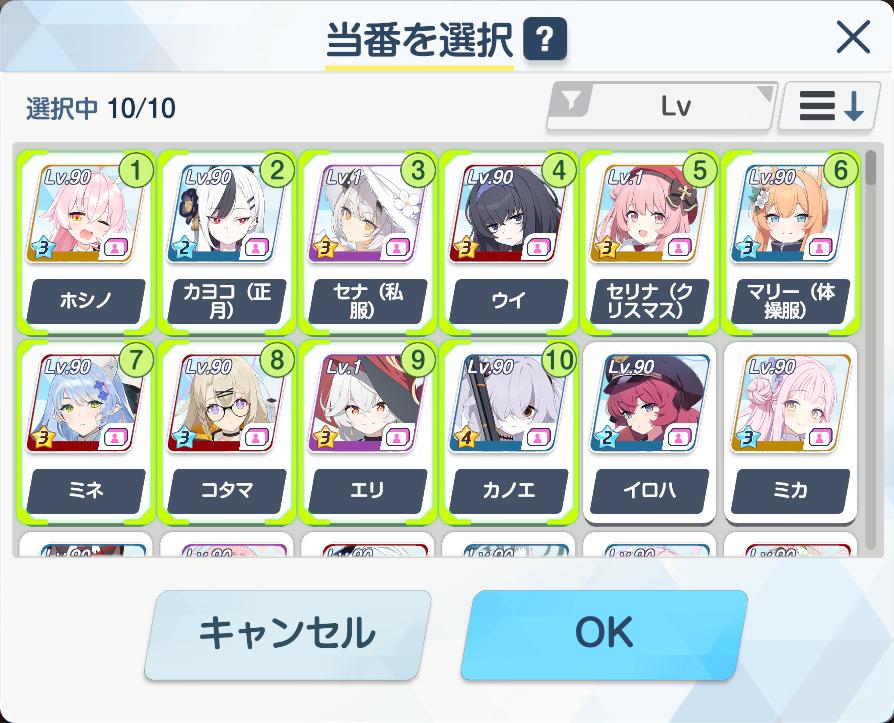Confirm selection with OK button
The height and width of the screenshot is (723, 894).
[x=604, y=635]
